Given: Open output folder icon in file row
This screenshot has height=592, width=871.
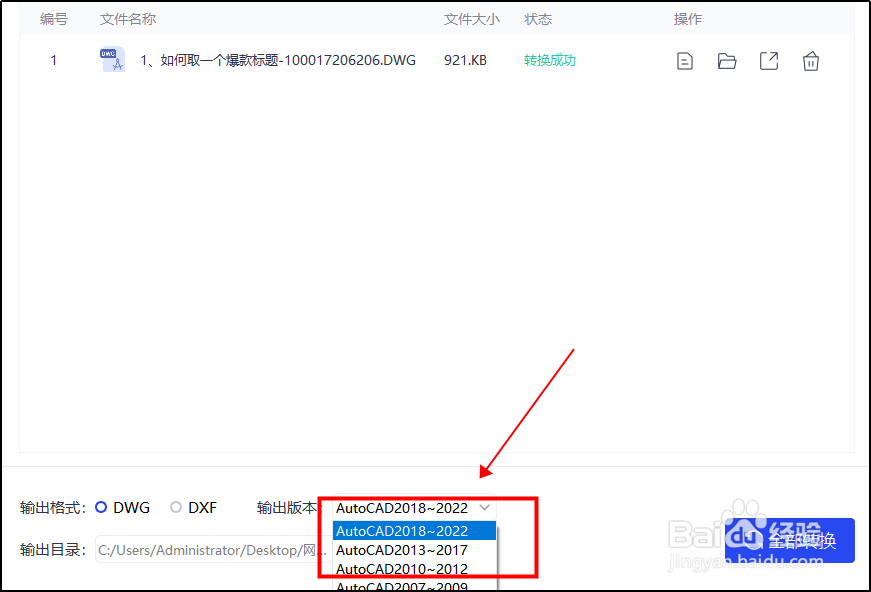Looking at the screenshot, I should click(727, 61).
